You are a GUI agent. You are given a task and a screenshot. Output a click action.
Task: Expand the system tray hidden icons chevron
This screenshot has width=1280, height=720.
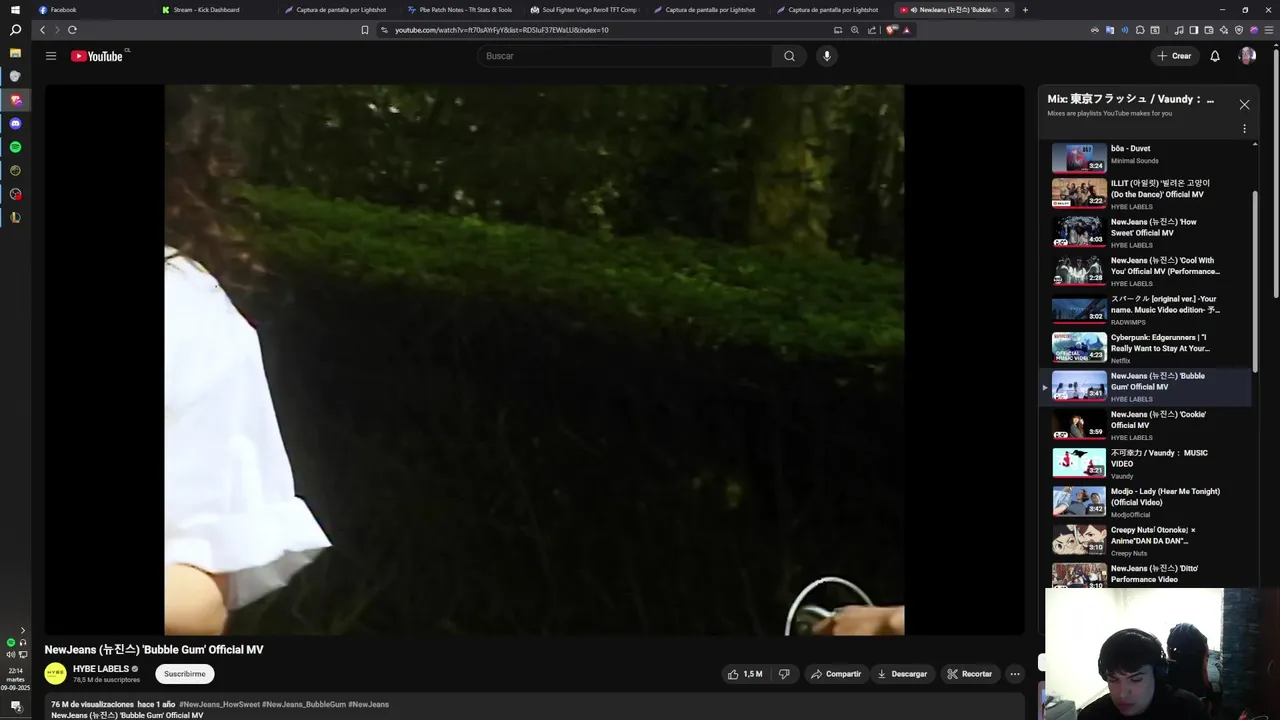pyautogui.click(x=22, y=631)
